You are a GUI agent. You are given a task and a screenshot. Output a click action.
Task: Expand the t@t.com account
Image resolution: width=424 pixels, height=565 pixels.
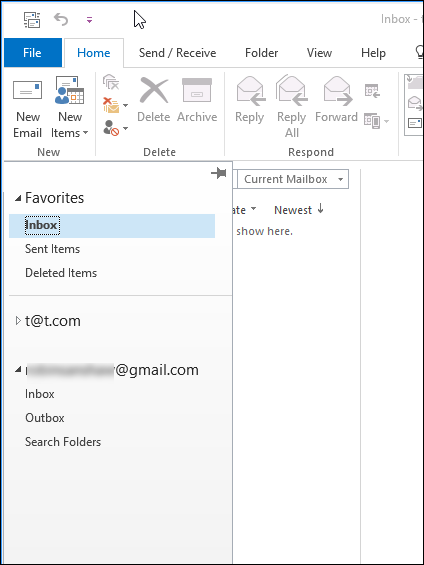point(18,321)
